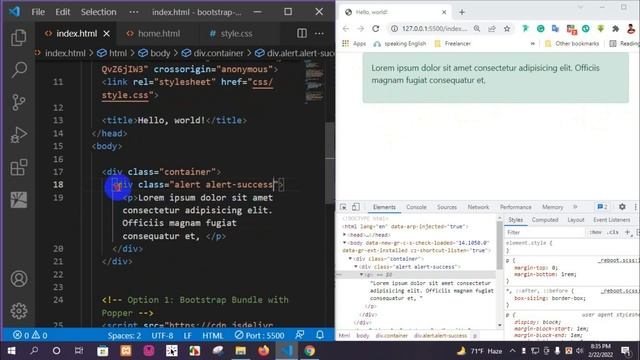640x360 pixels.
Task: Open VS Code notifications bell
Action: point(320,335)
